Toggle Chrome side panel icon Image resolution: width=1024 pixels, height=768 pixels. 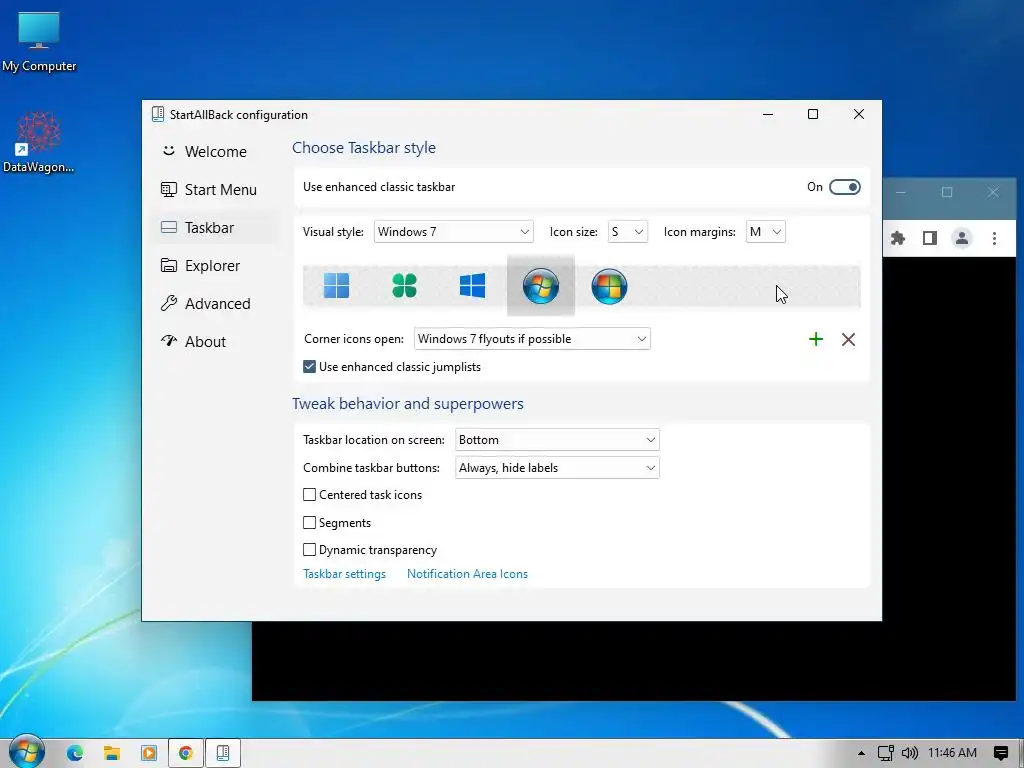point(930,238)
